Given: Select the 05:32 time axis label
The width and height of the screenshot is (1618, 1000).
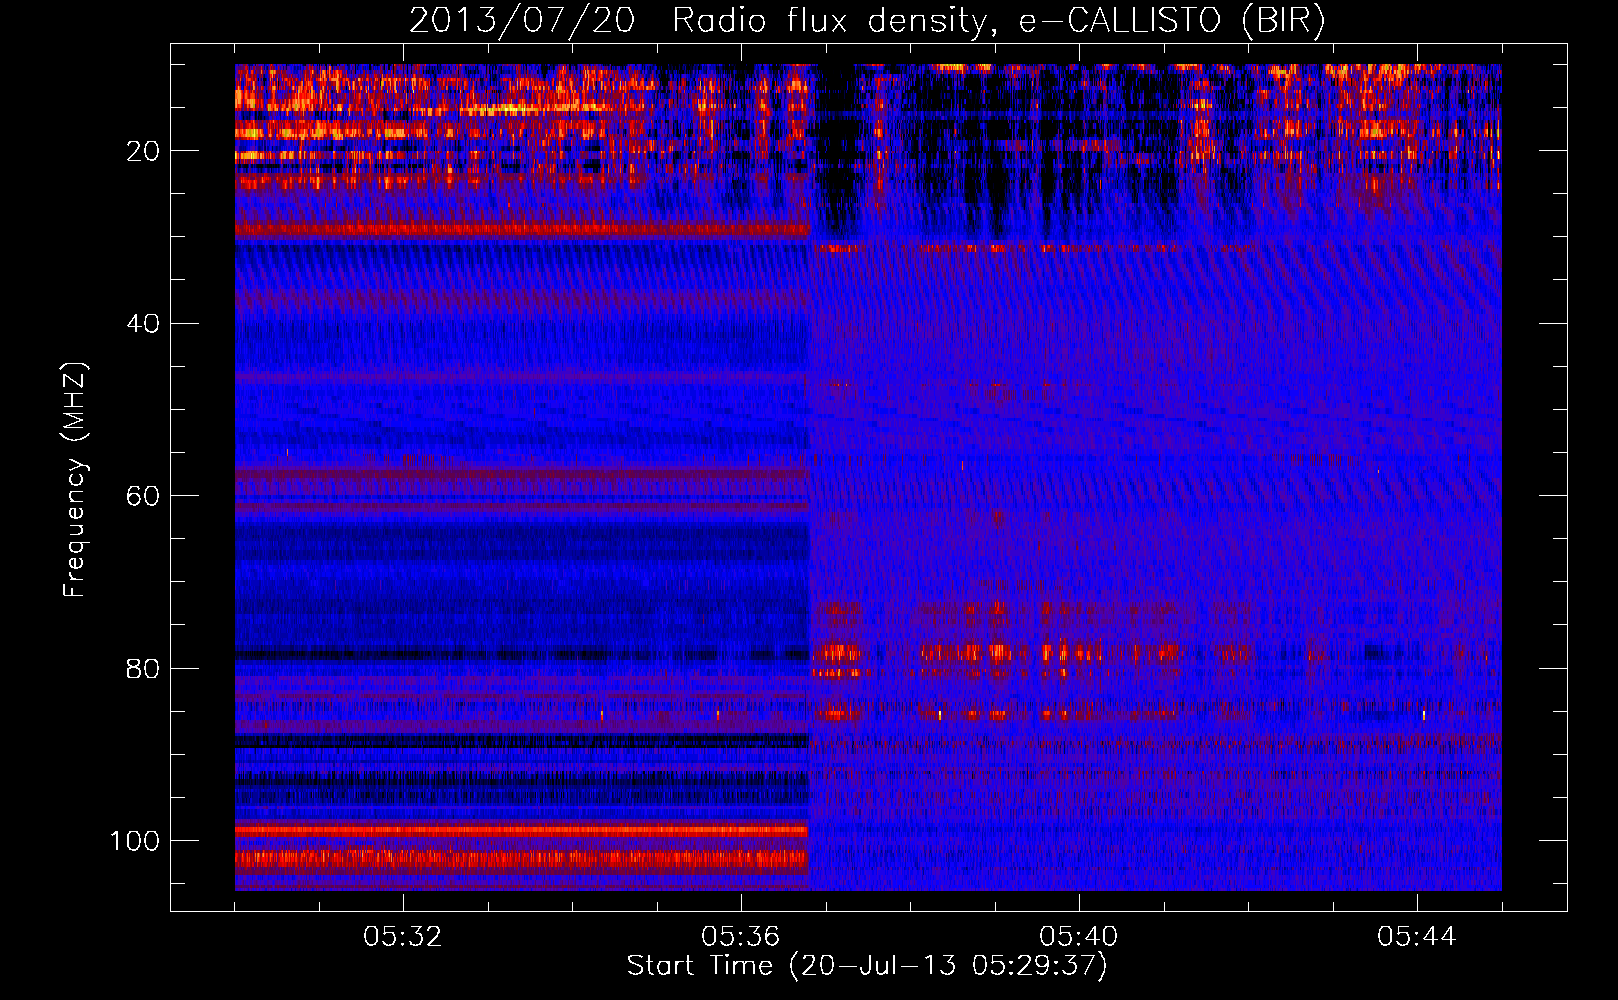Looking at the screenshot, I should [403, 937].
